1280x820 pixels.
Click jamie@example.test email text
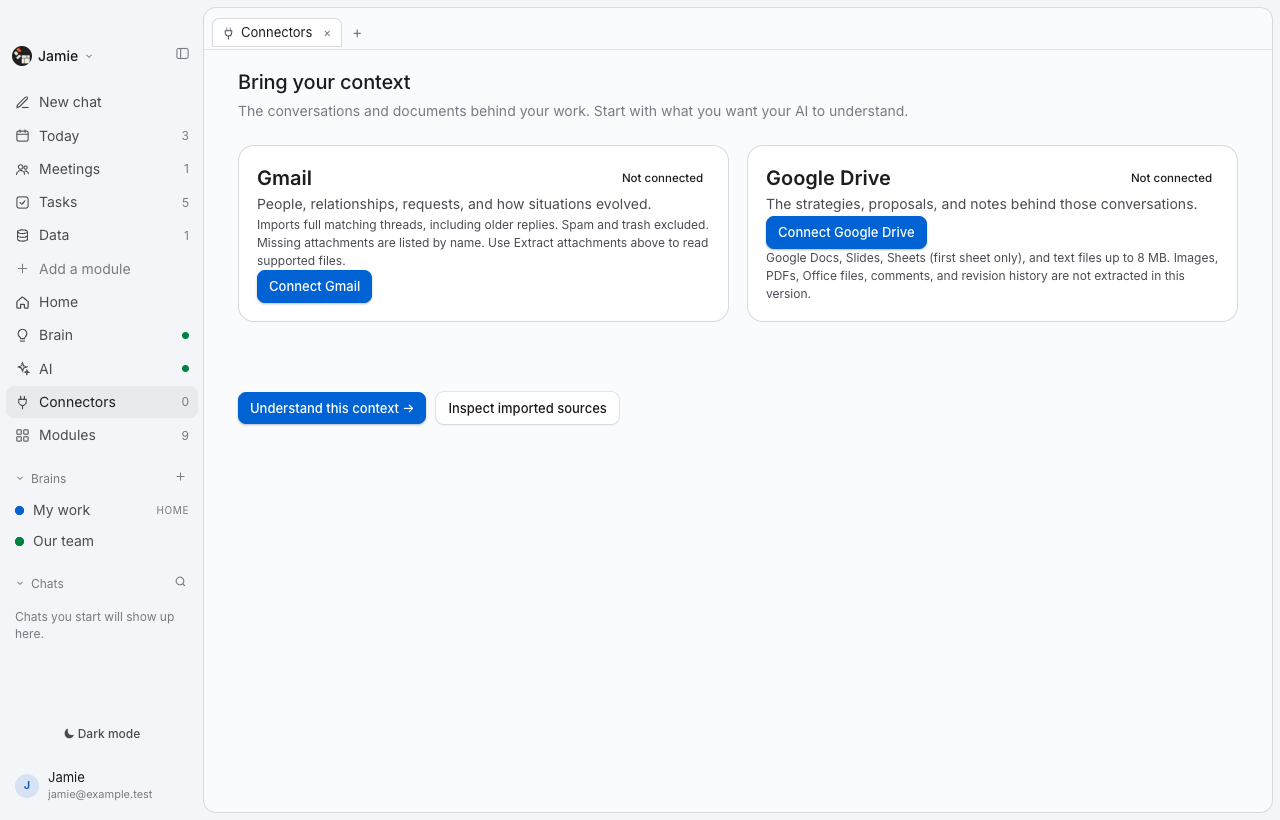coord(100,794)
